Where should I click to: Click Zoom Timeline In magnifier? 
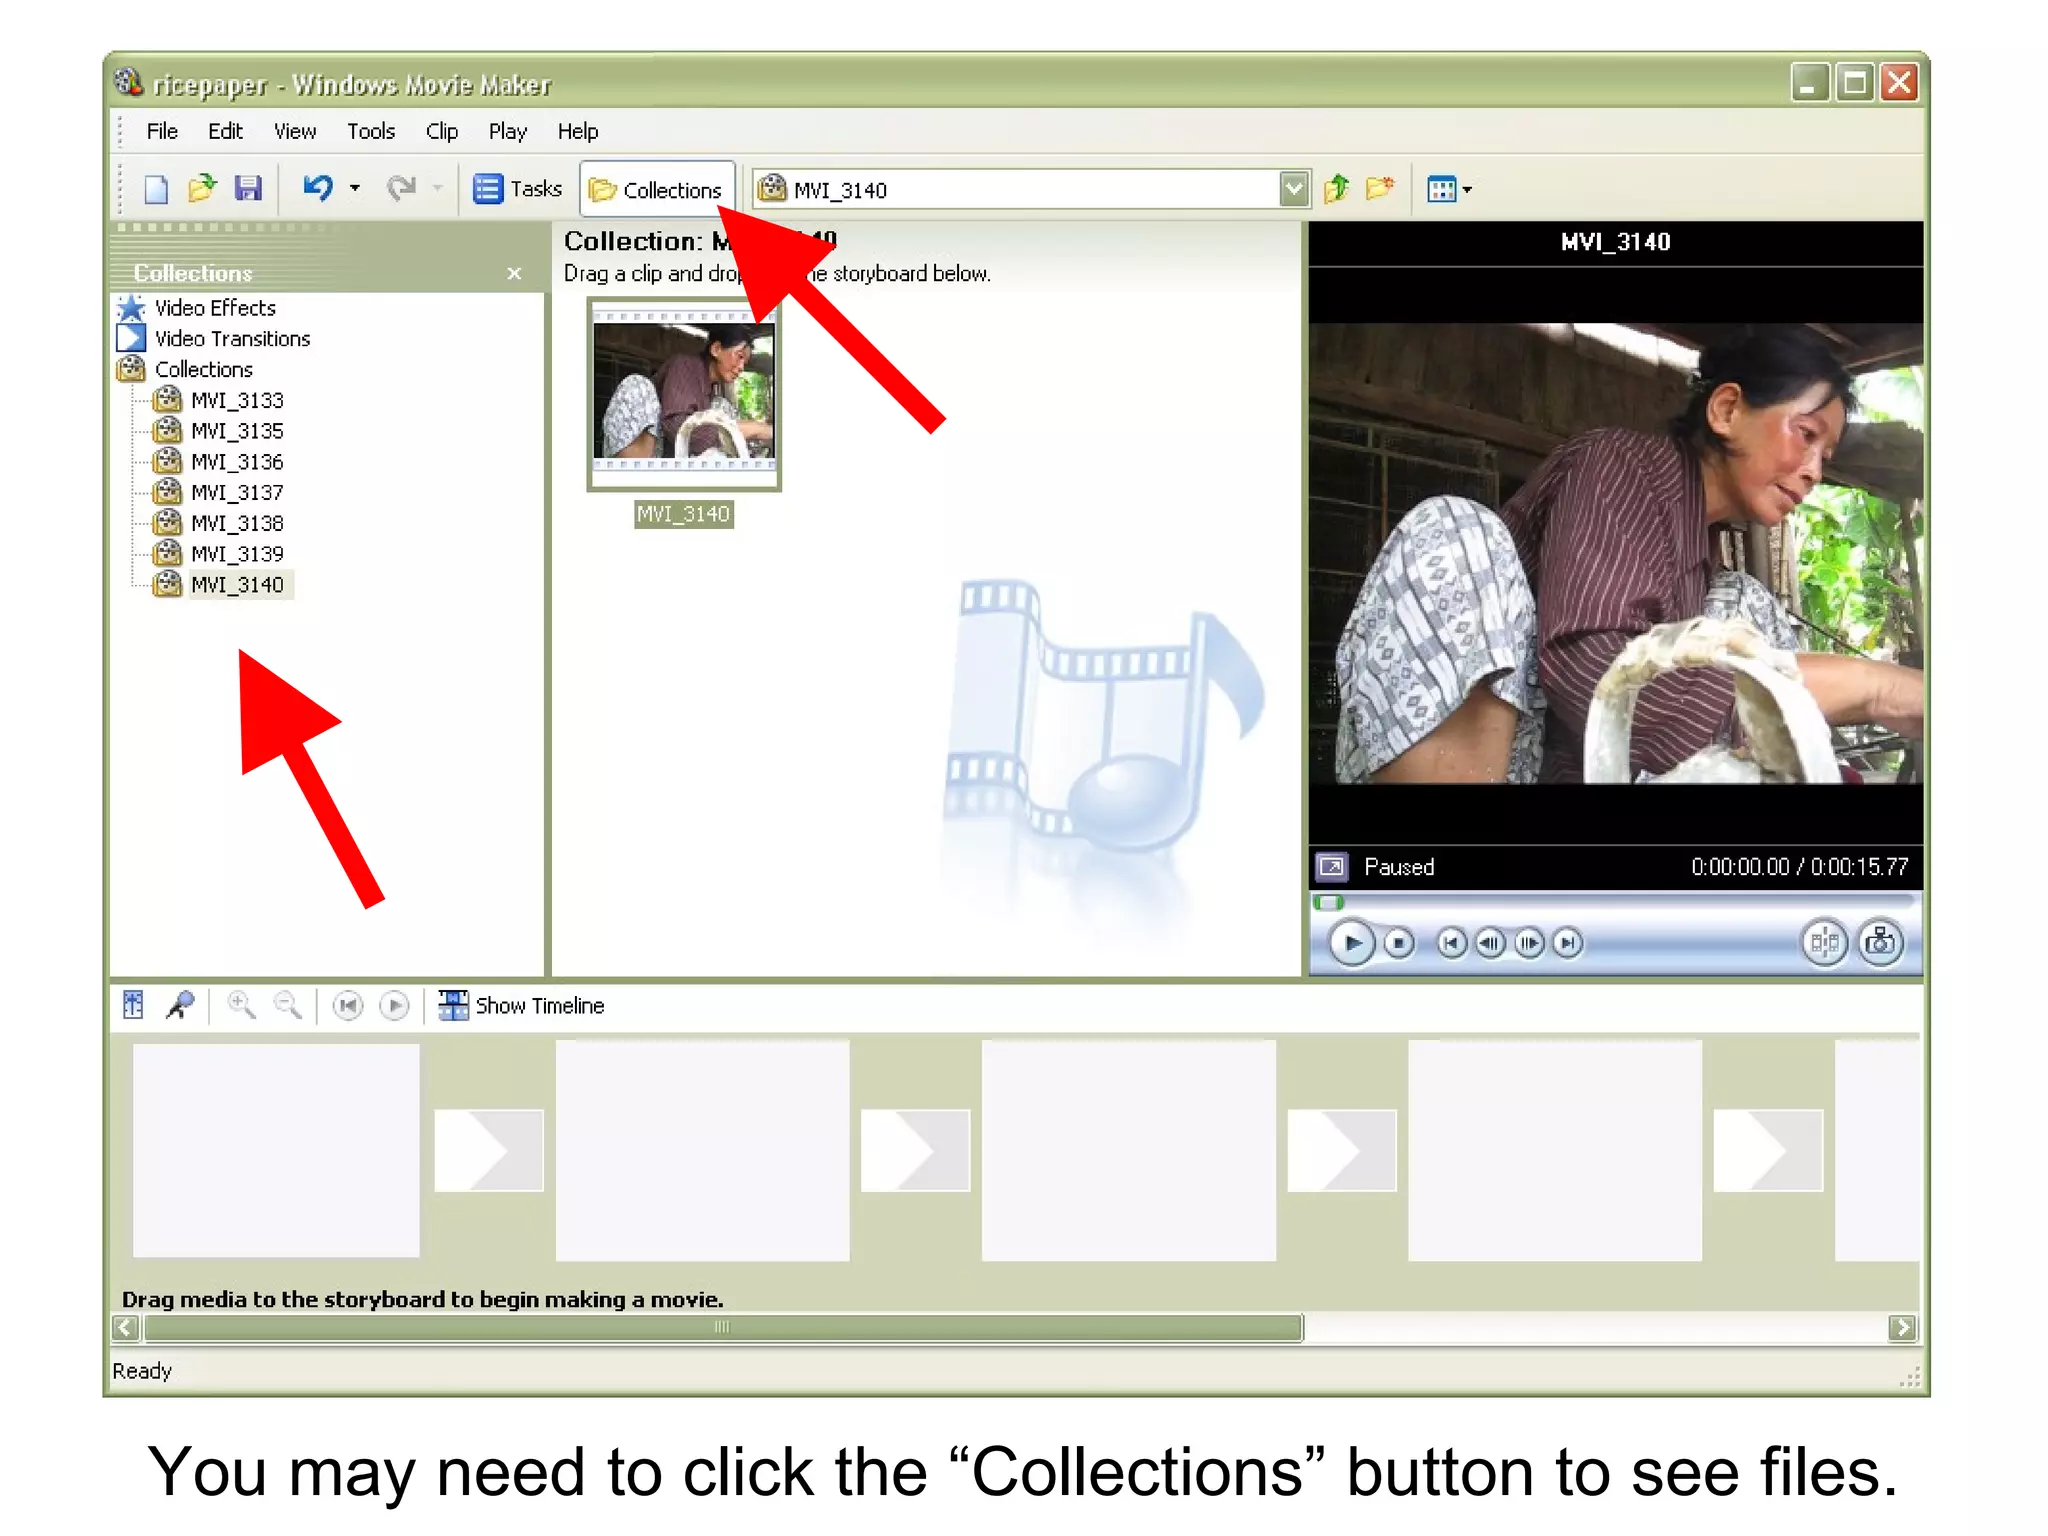pos(241,1005)
